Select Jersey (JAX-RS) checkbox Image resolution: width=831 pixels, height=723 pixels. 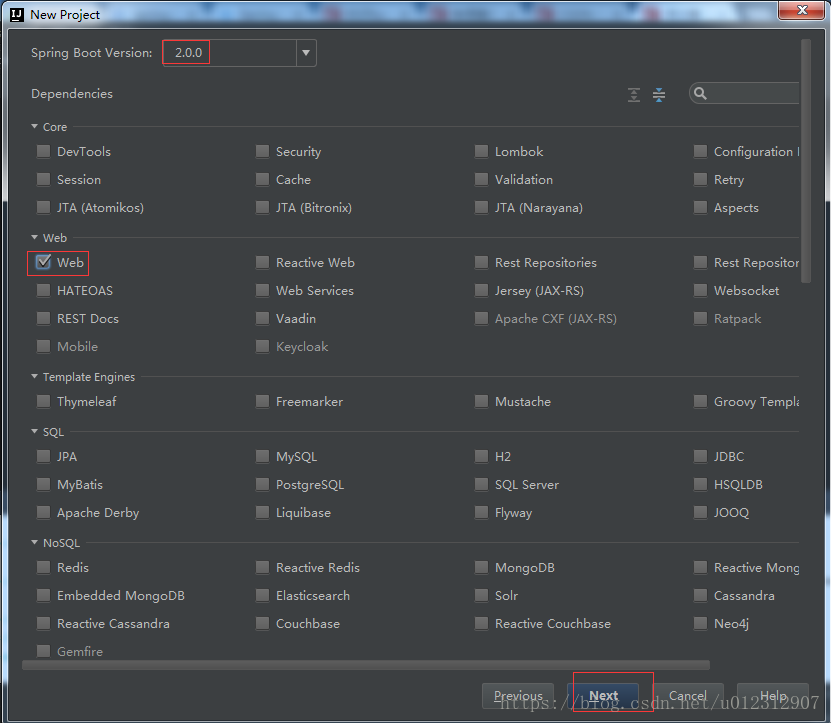(x=481, y=290)
